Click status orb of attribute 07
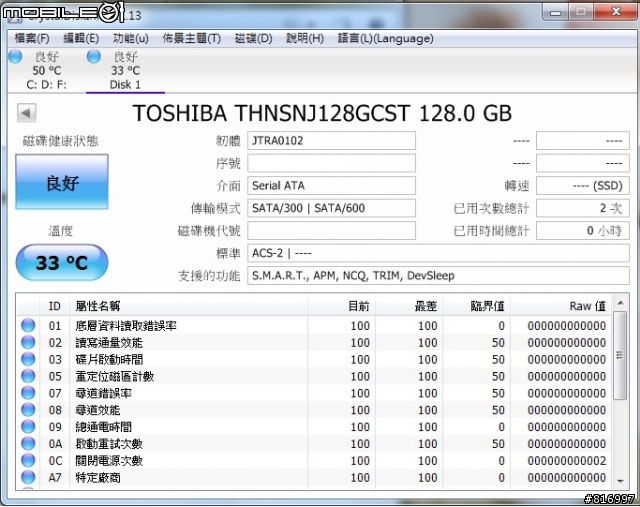The width and height of the screenshot is (640, 507). (x=28, y=393)
